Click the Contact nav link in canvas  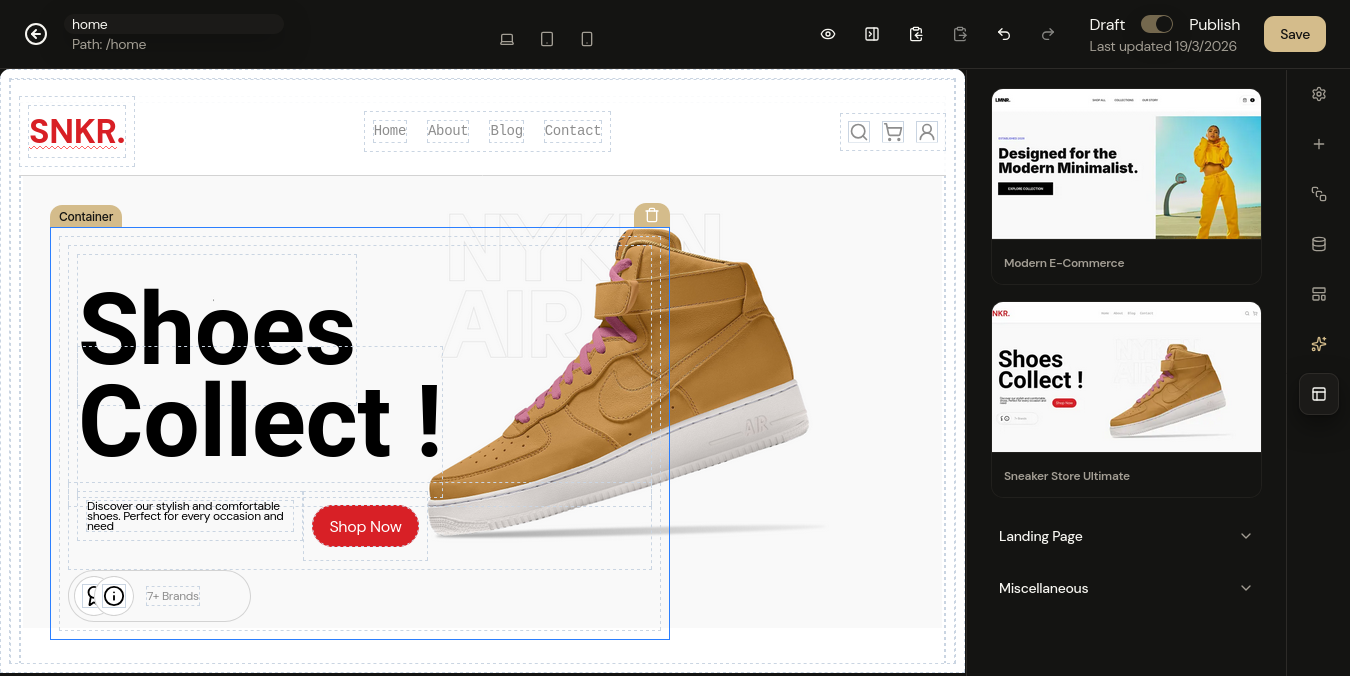(x=573, y=131)
